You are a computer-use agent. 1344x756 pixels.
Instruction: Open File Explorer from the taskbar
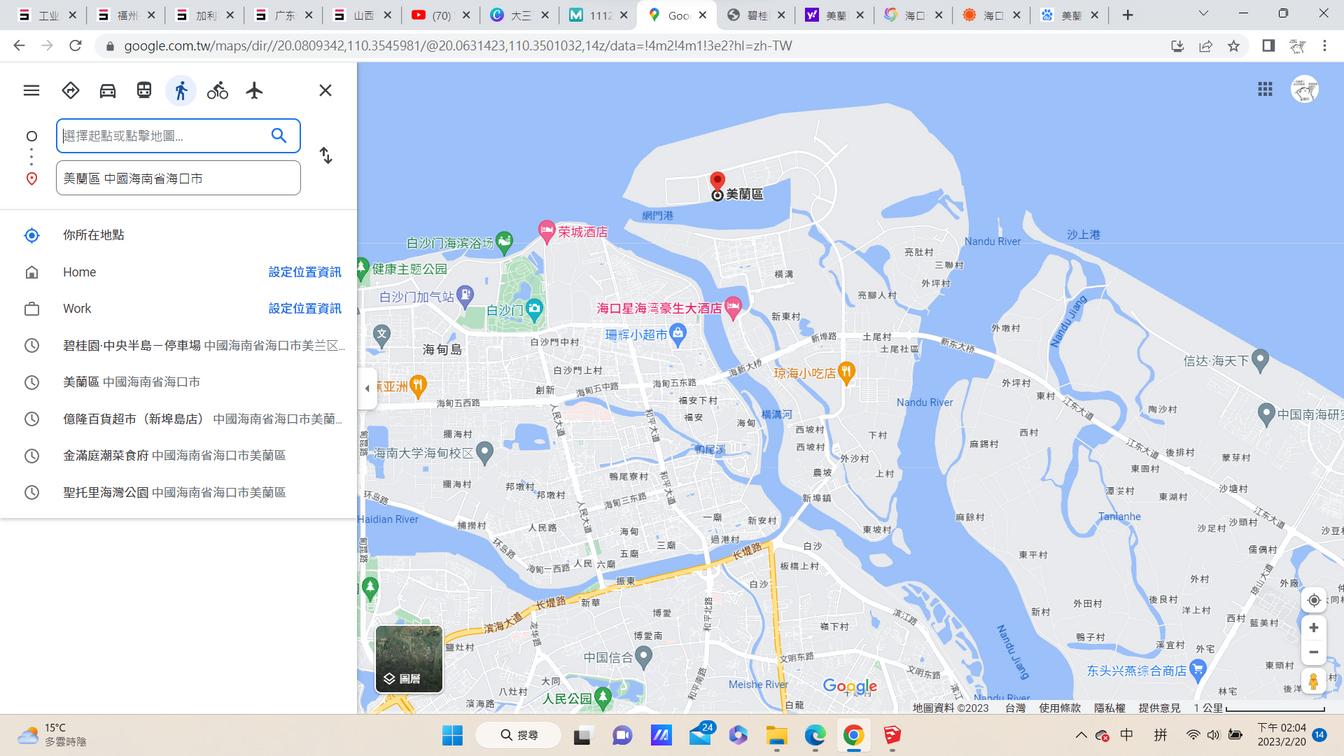(777, 735)
